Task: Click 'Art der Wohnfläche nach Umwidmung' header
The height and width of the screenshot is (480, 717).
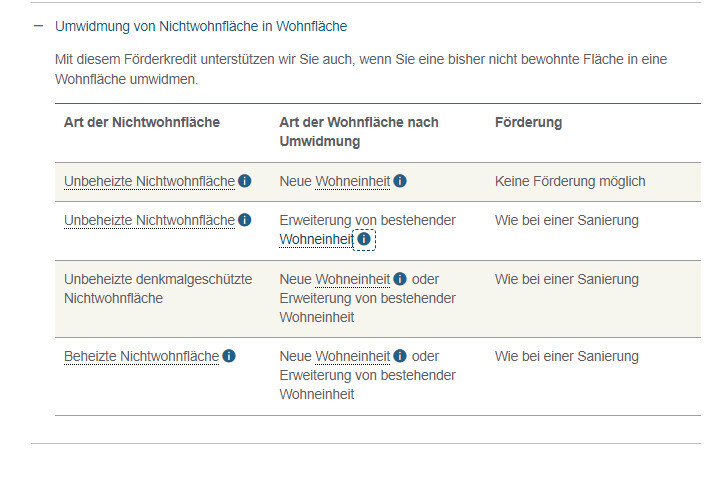Action: click(x=359, y=132)
